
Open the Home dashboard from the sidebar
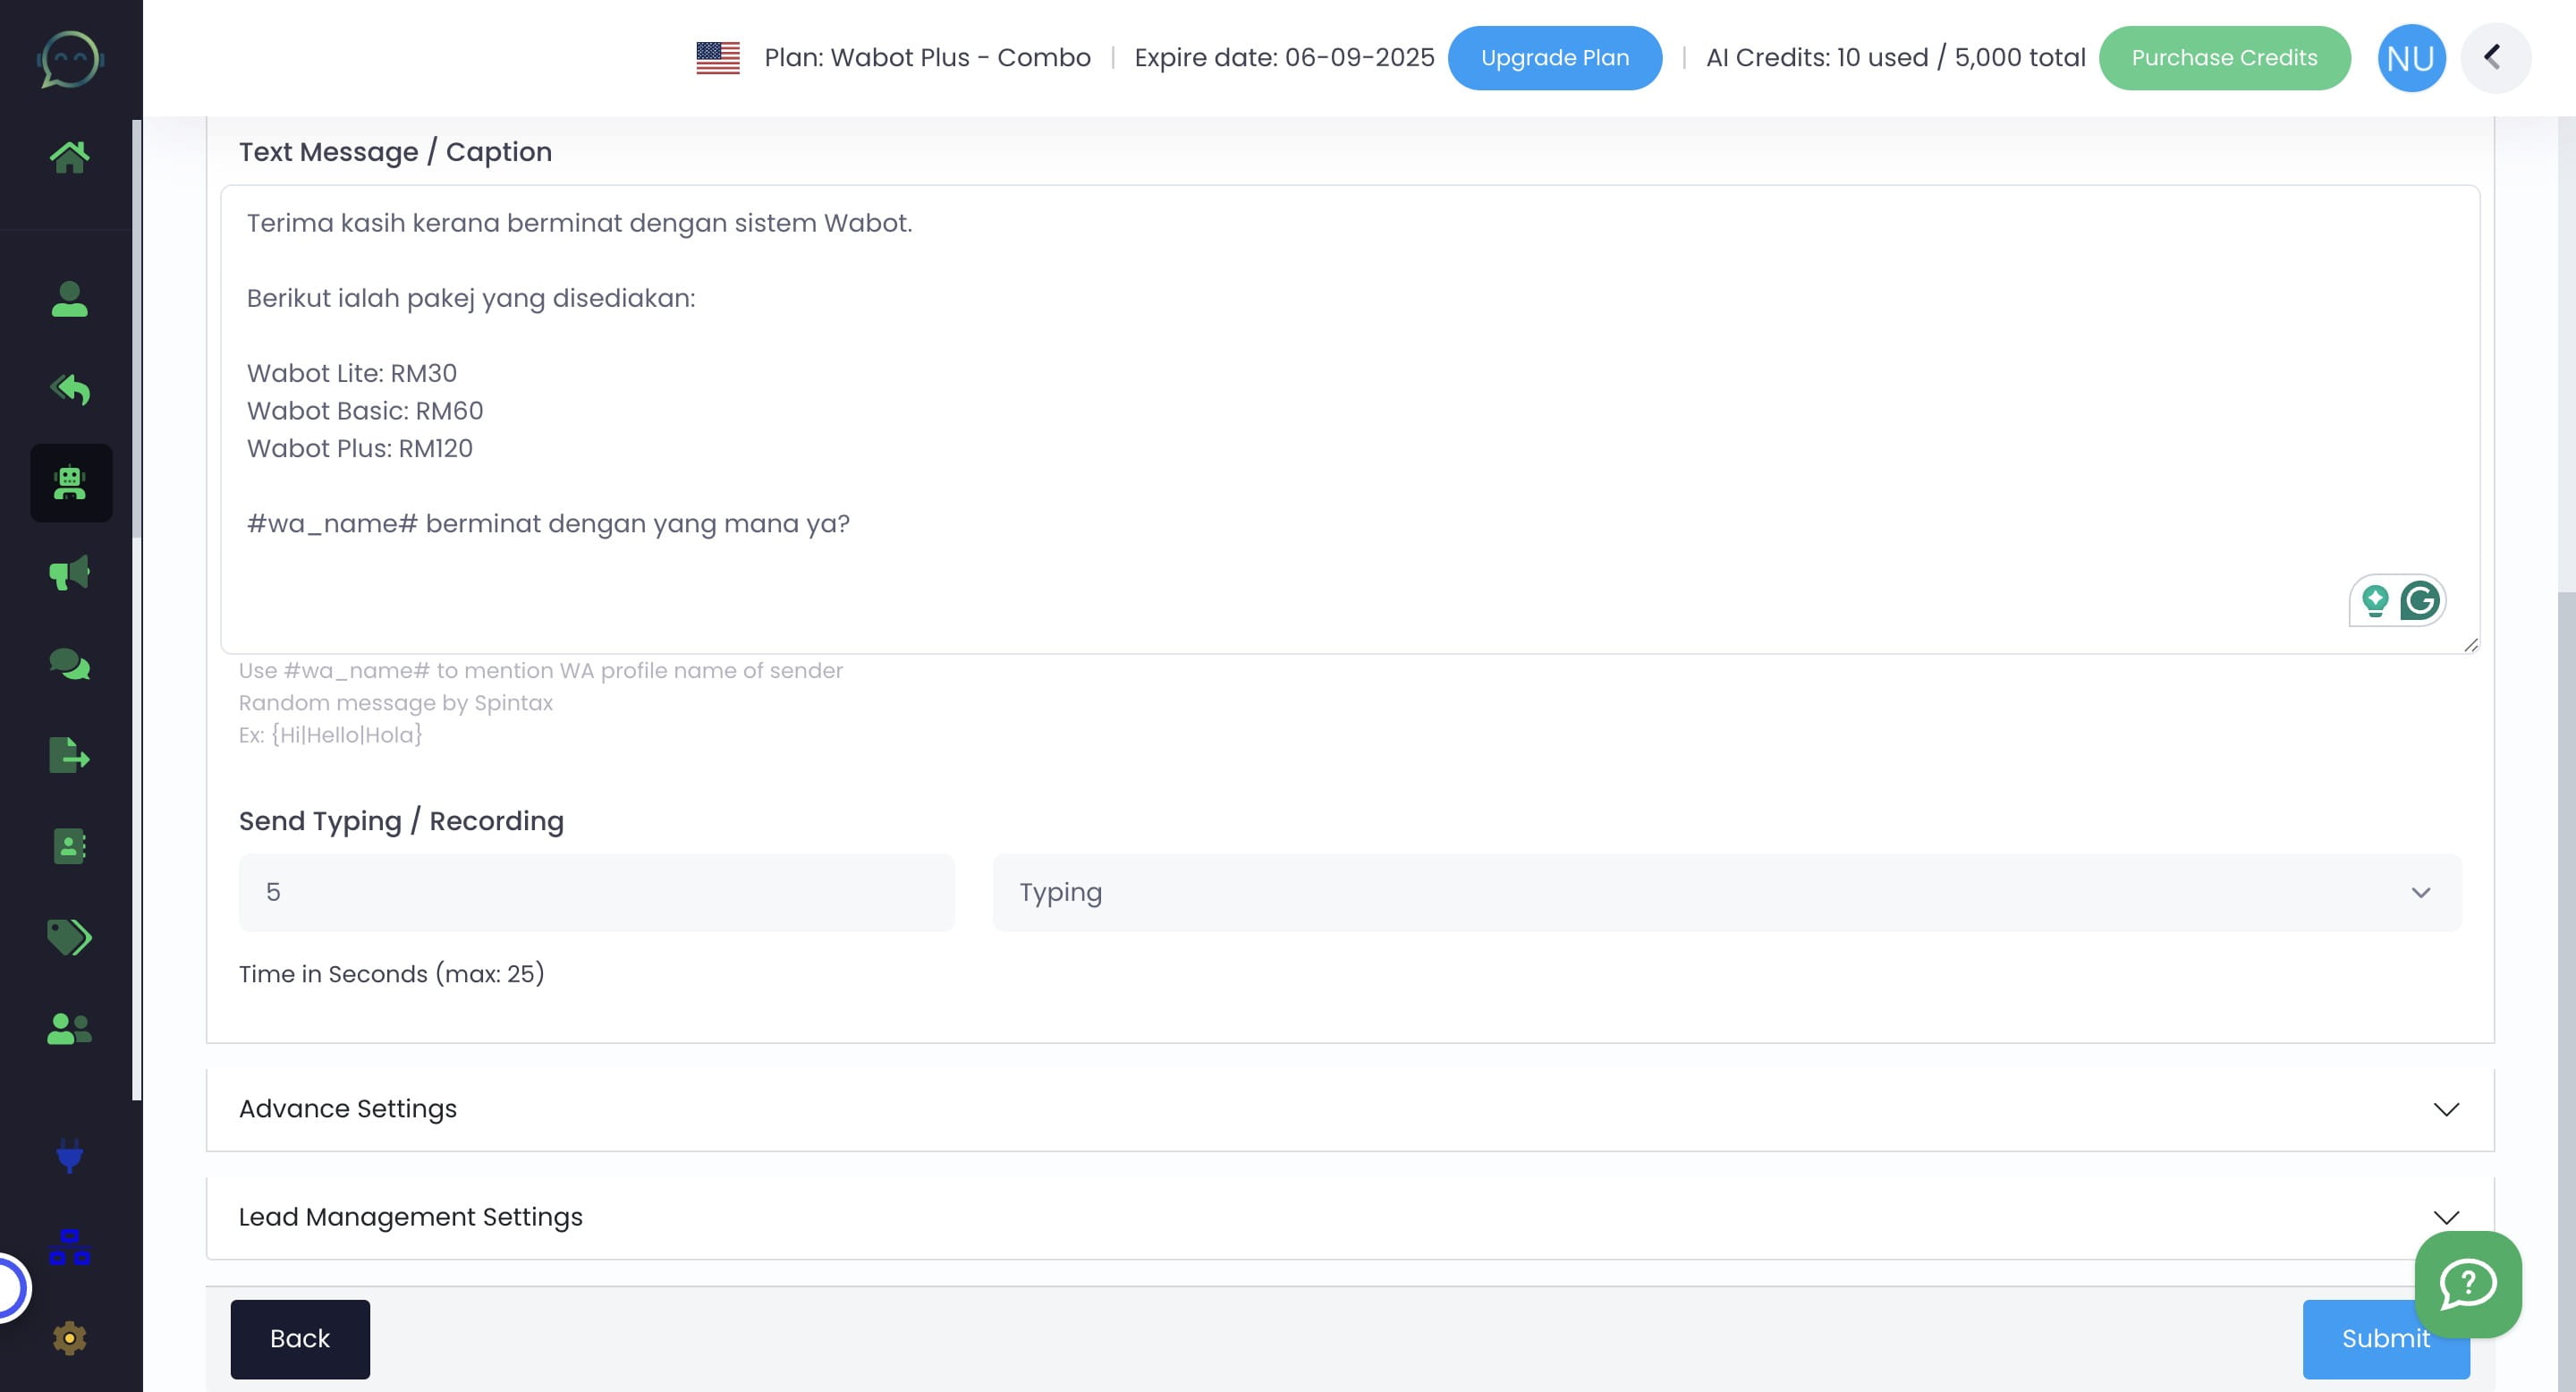70,155
